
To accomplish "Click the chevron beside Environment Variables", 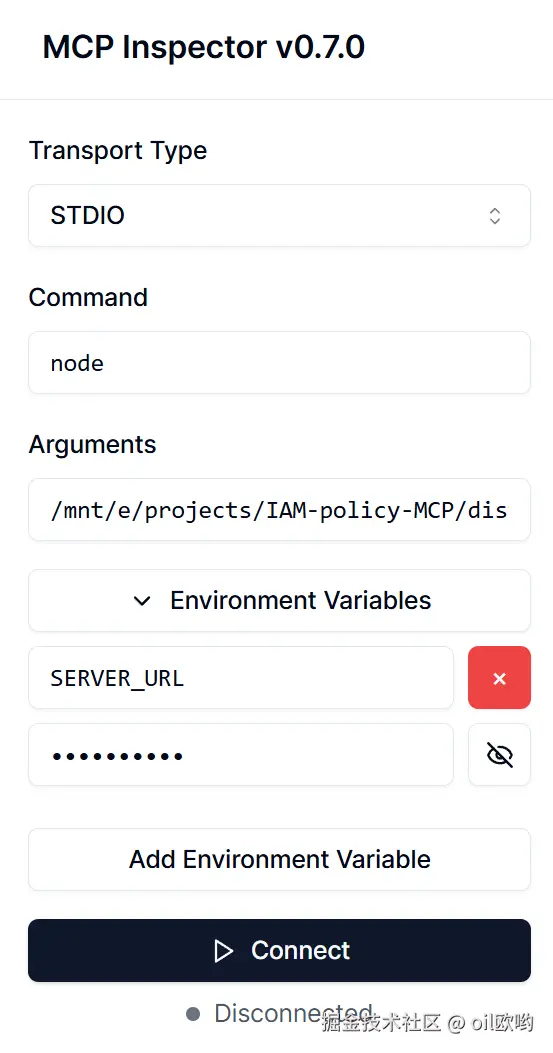I will 142,601.
